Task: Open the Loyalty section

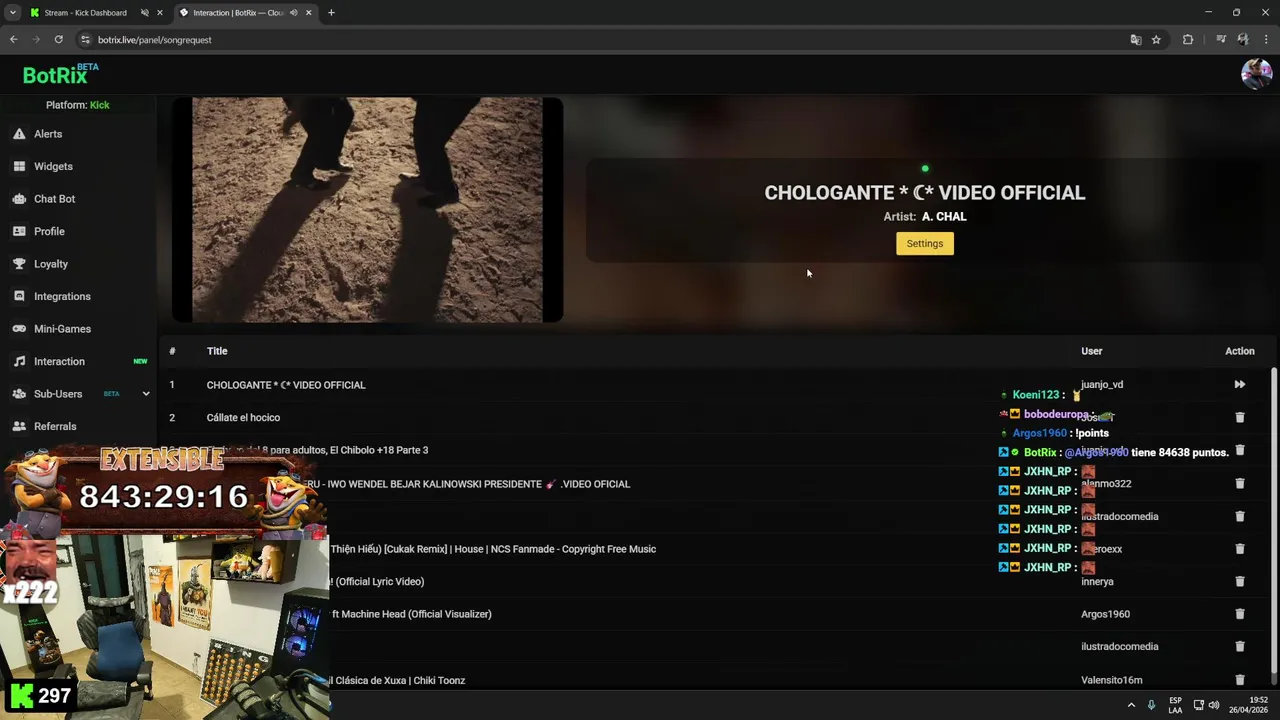Action: tap(51, 264)
